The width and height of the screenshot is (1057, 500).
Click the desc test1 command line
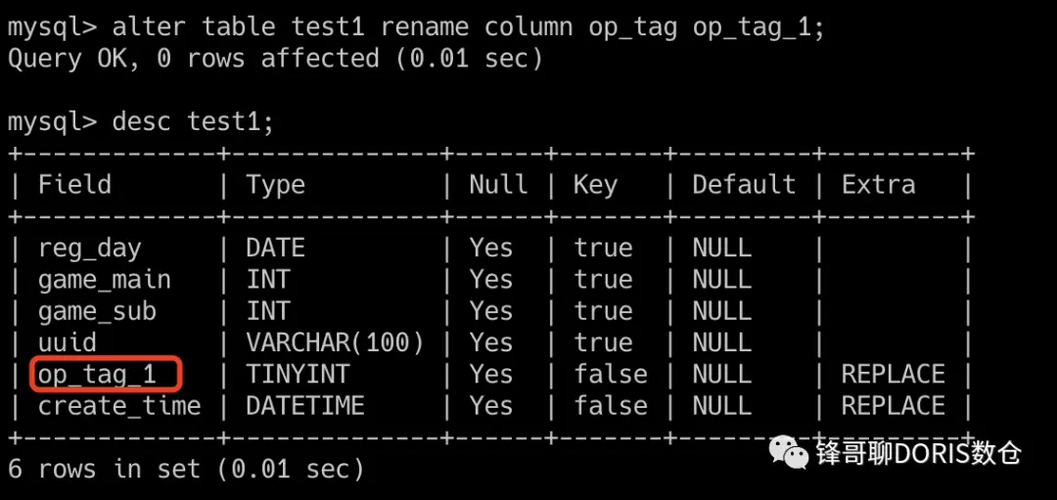[140, 122]
